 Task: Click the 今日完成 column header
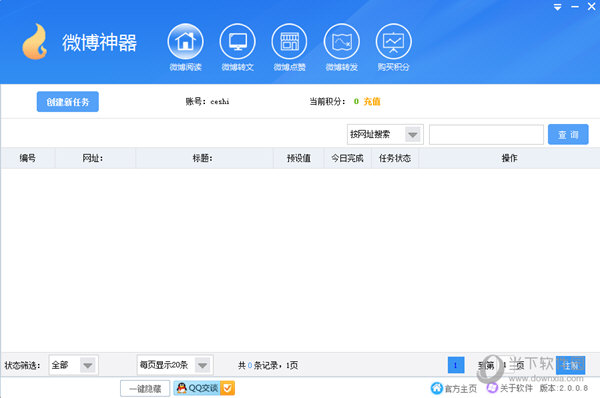[347, 158]
